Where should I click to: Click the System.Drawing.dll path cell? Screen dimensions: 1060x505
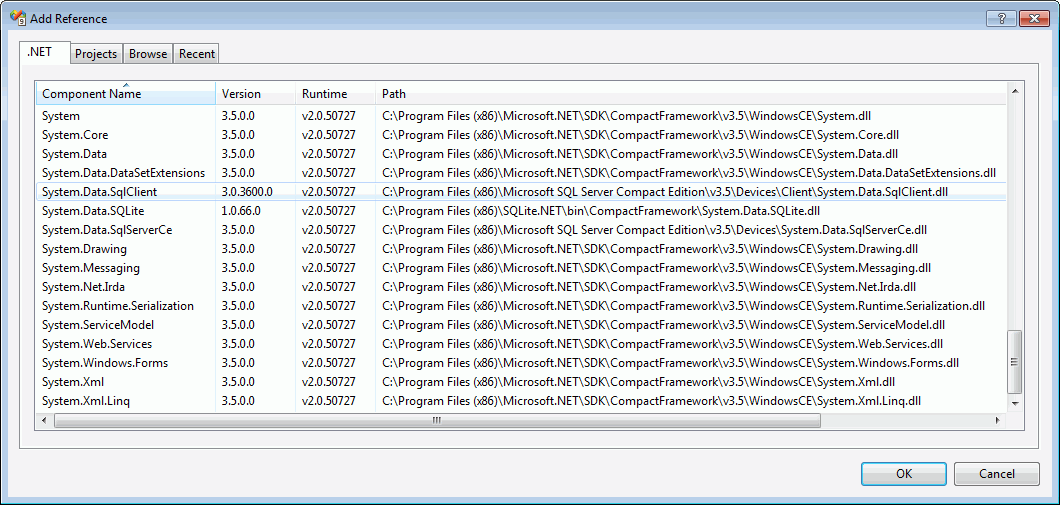pos(650,249)
